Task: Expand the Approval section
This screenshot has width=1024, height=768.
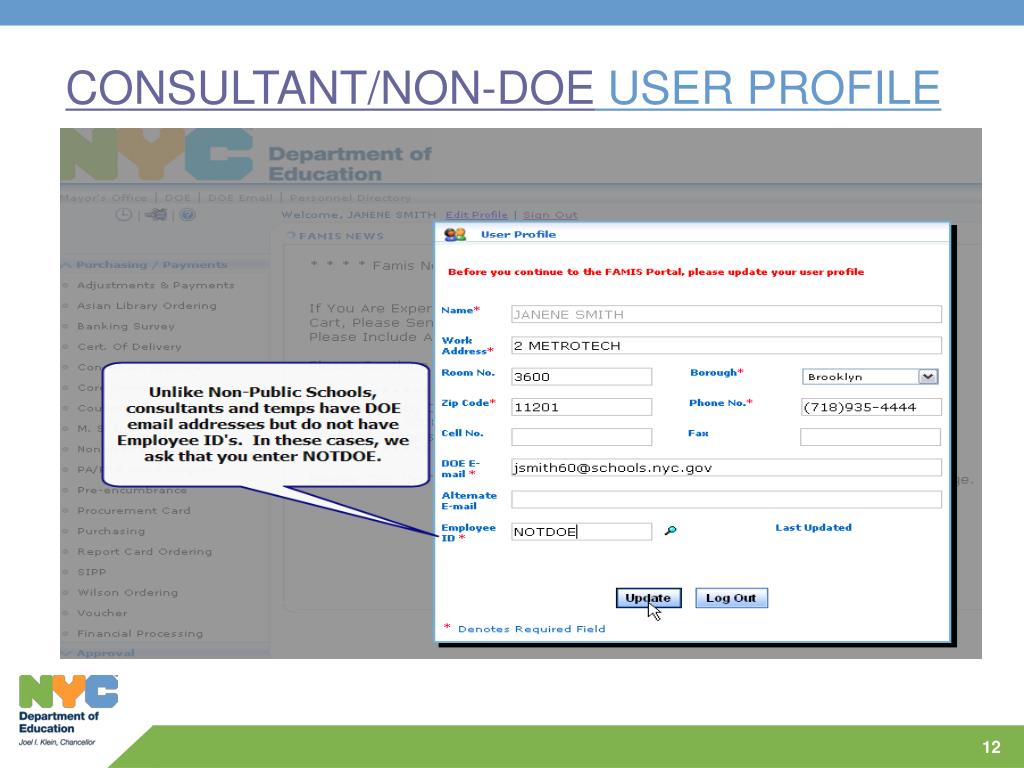Action: tap(105, 652)
